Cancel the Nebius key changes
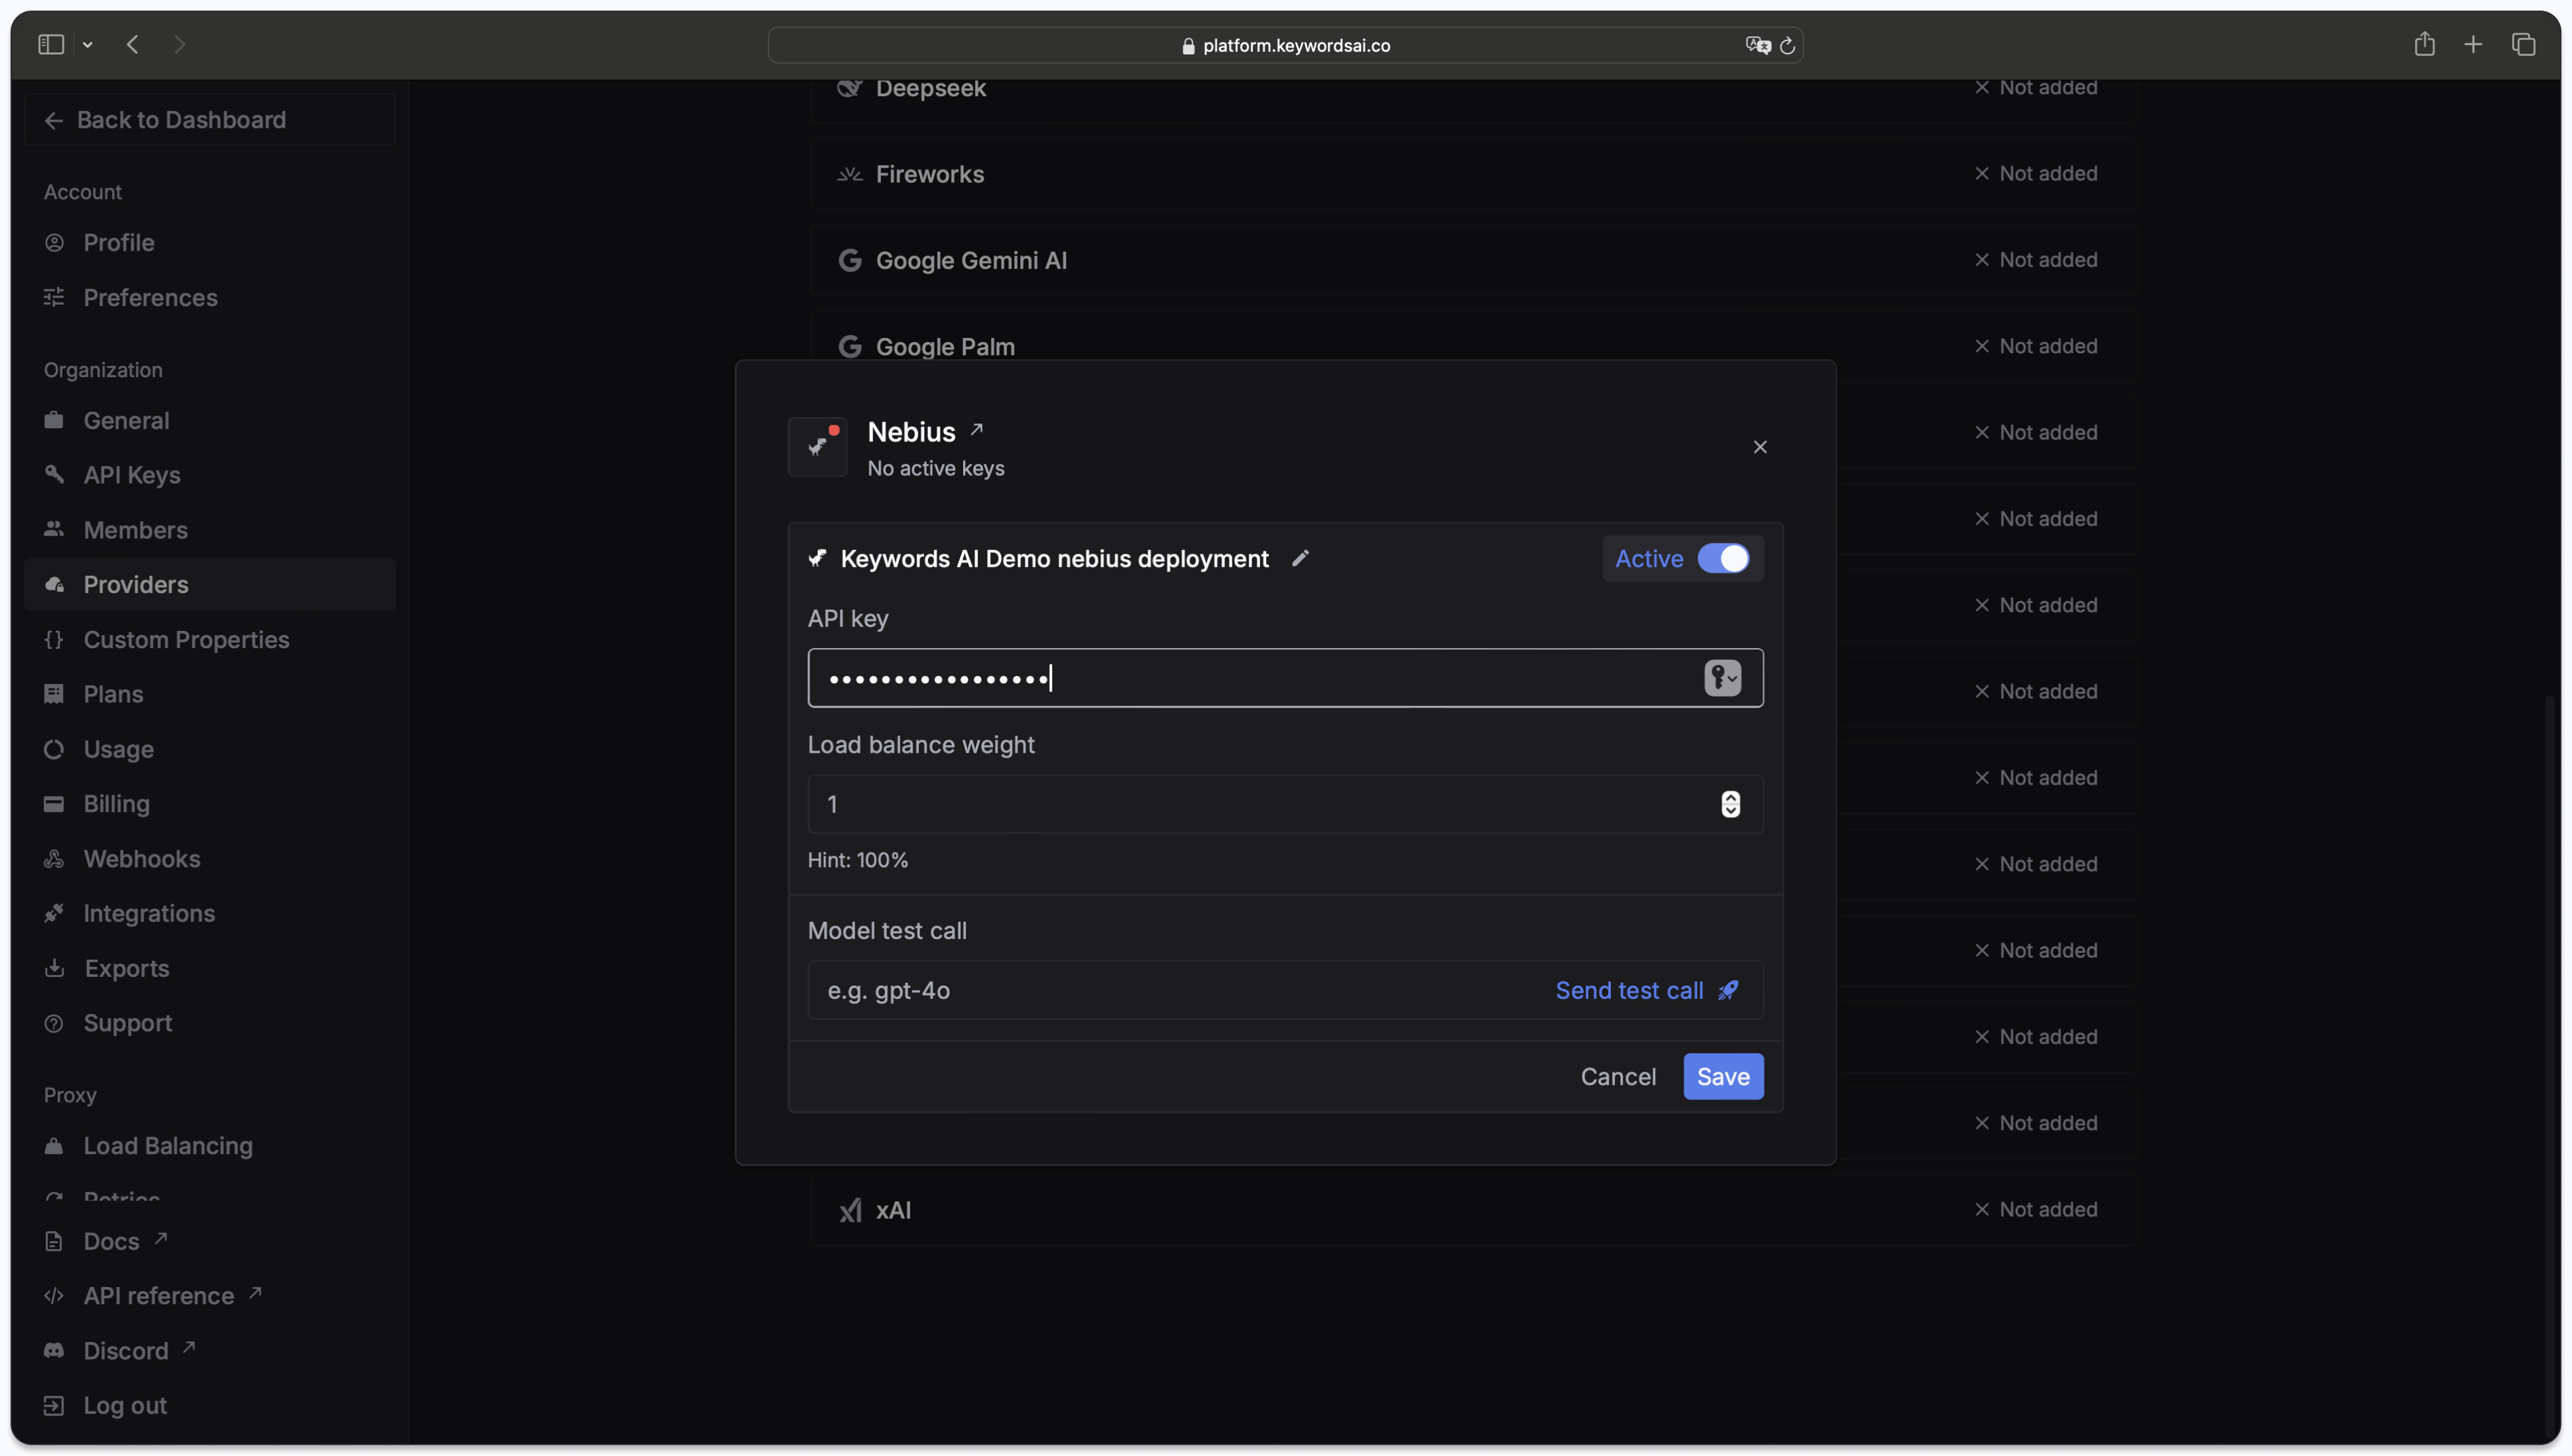Viewport: 2572px width, 1456px height. tap(1618, 1076)
